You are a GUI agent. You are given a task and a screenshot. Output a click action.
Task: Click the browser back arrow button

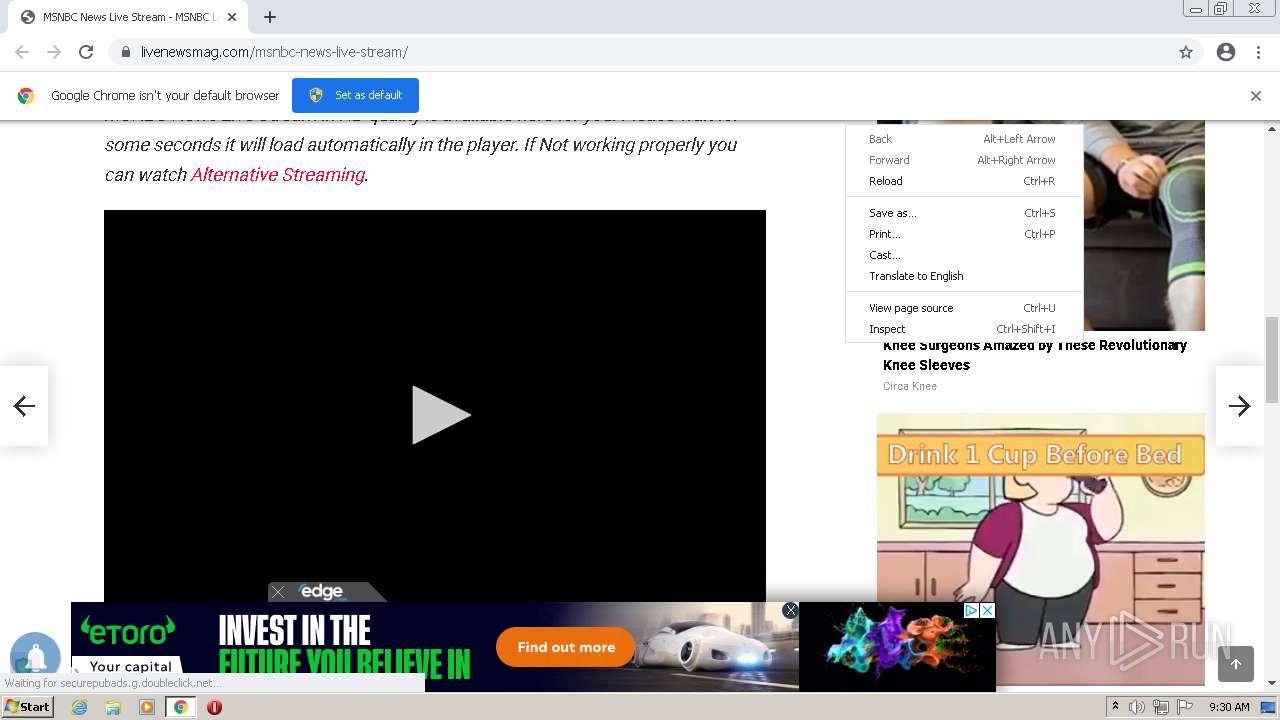click(22, 52)
